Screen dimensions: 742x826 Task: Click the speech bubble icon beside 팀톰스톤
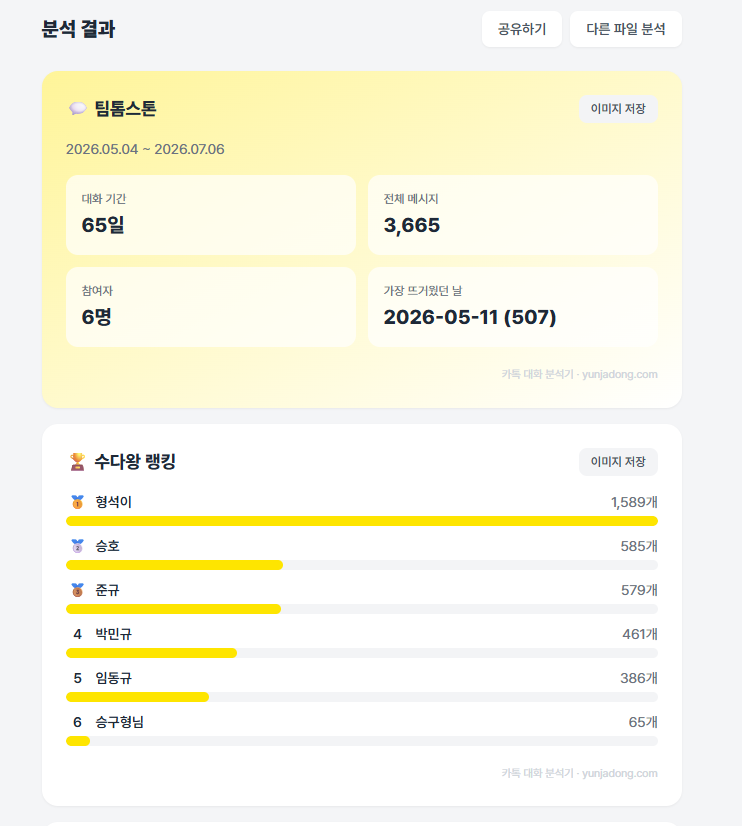(x=77, y=109)
